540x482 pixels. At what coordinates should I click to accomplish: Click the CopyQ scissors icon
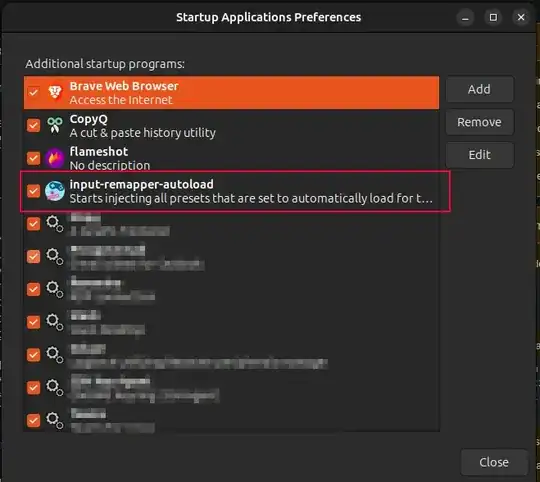pos(55,125)
